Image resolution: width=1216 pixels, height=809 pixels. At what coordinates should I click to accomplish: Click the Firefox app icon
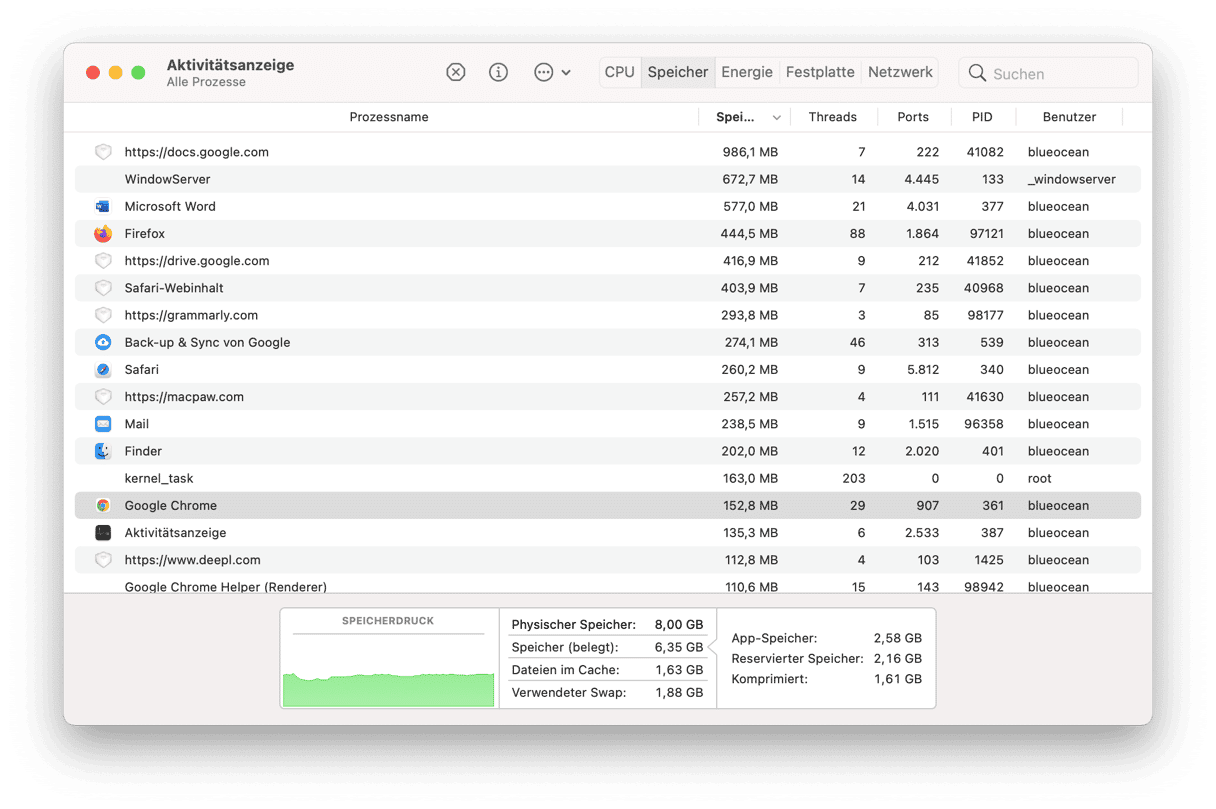103,234
